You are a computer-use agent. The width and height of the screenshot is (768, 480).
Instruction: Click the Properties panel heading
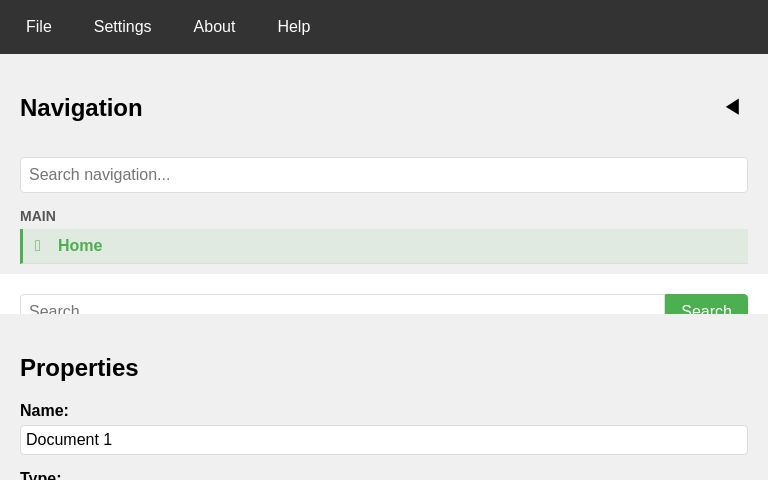click(79, 368)
